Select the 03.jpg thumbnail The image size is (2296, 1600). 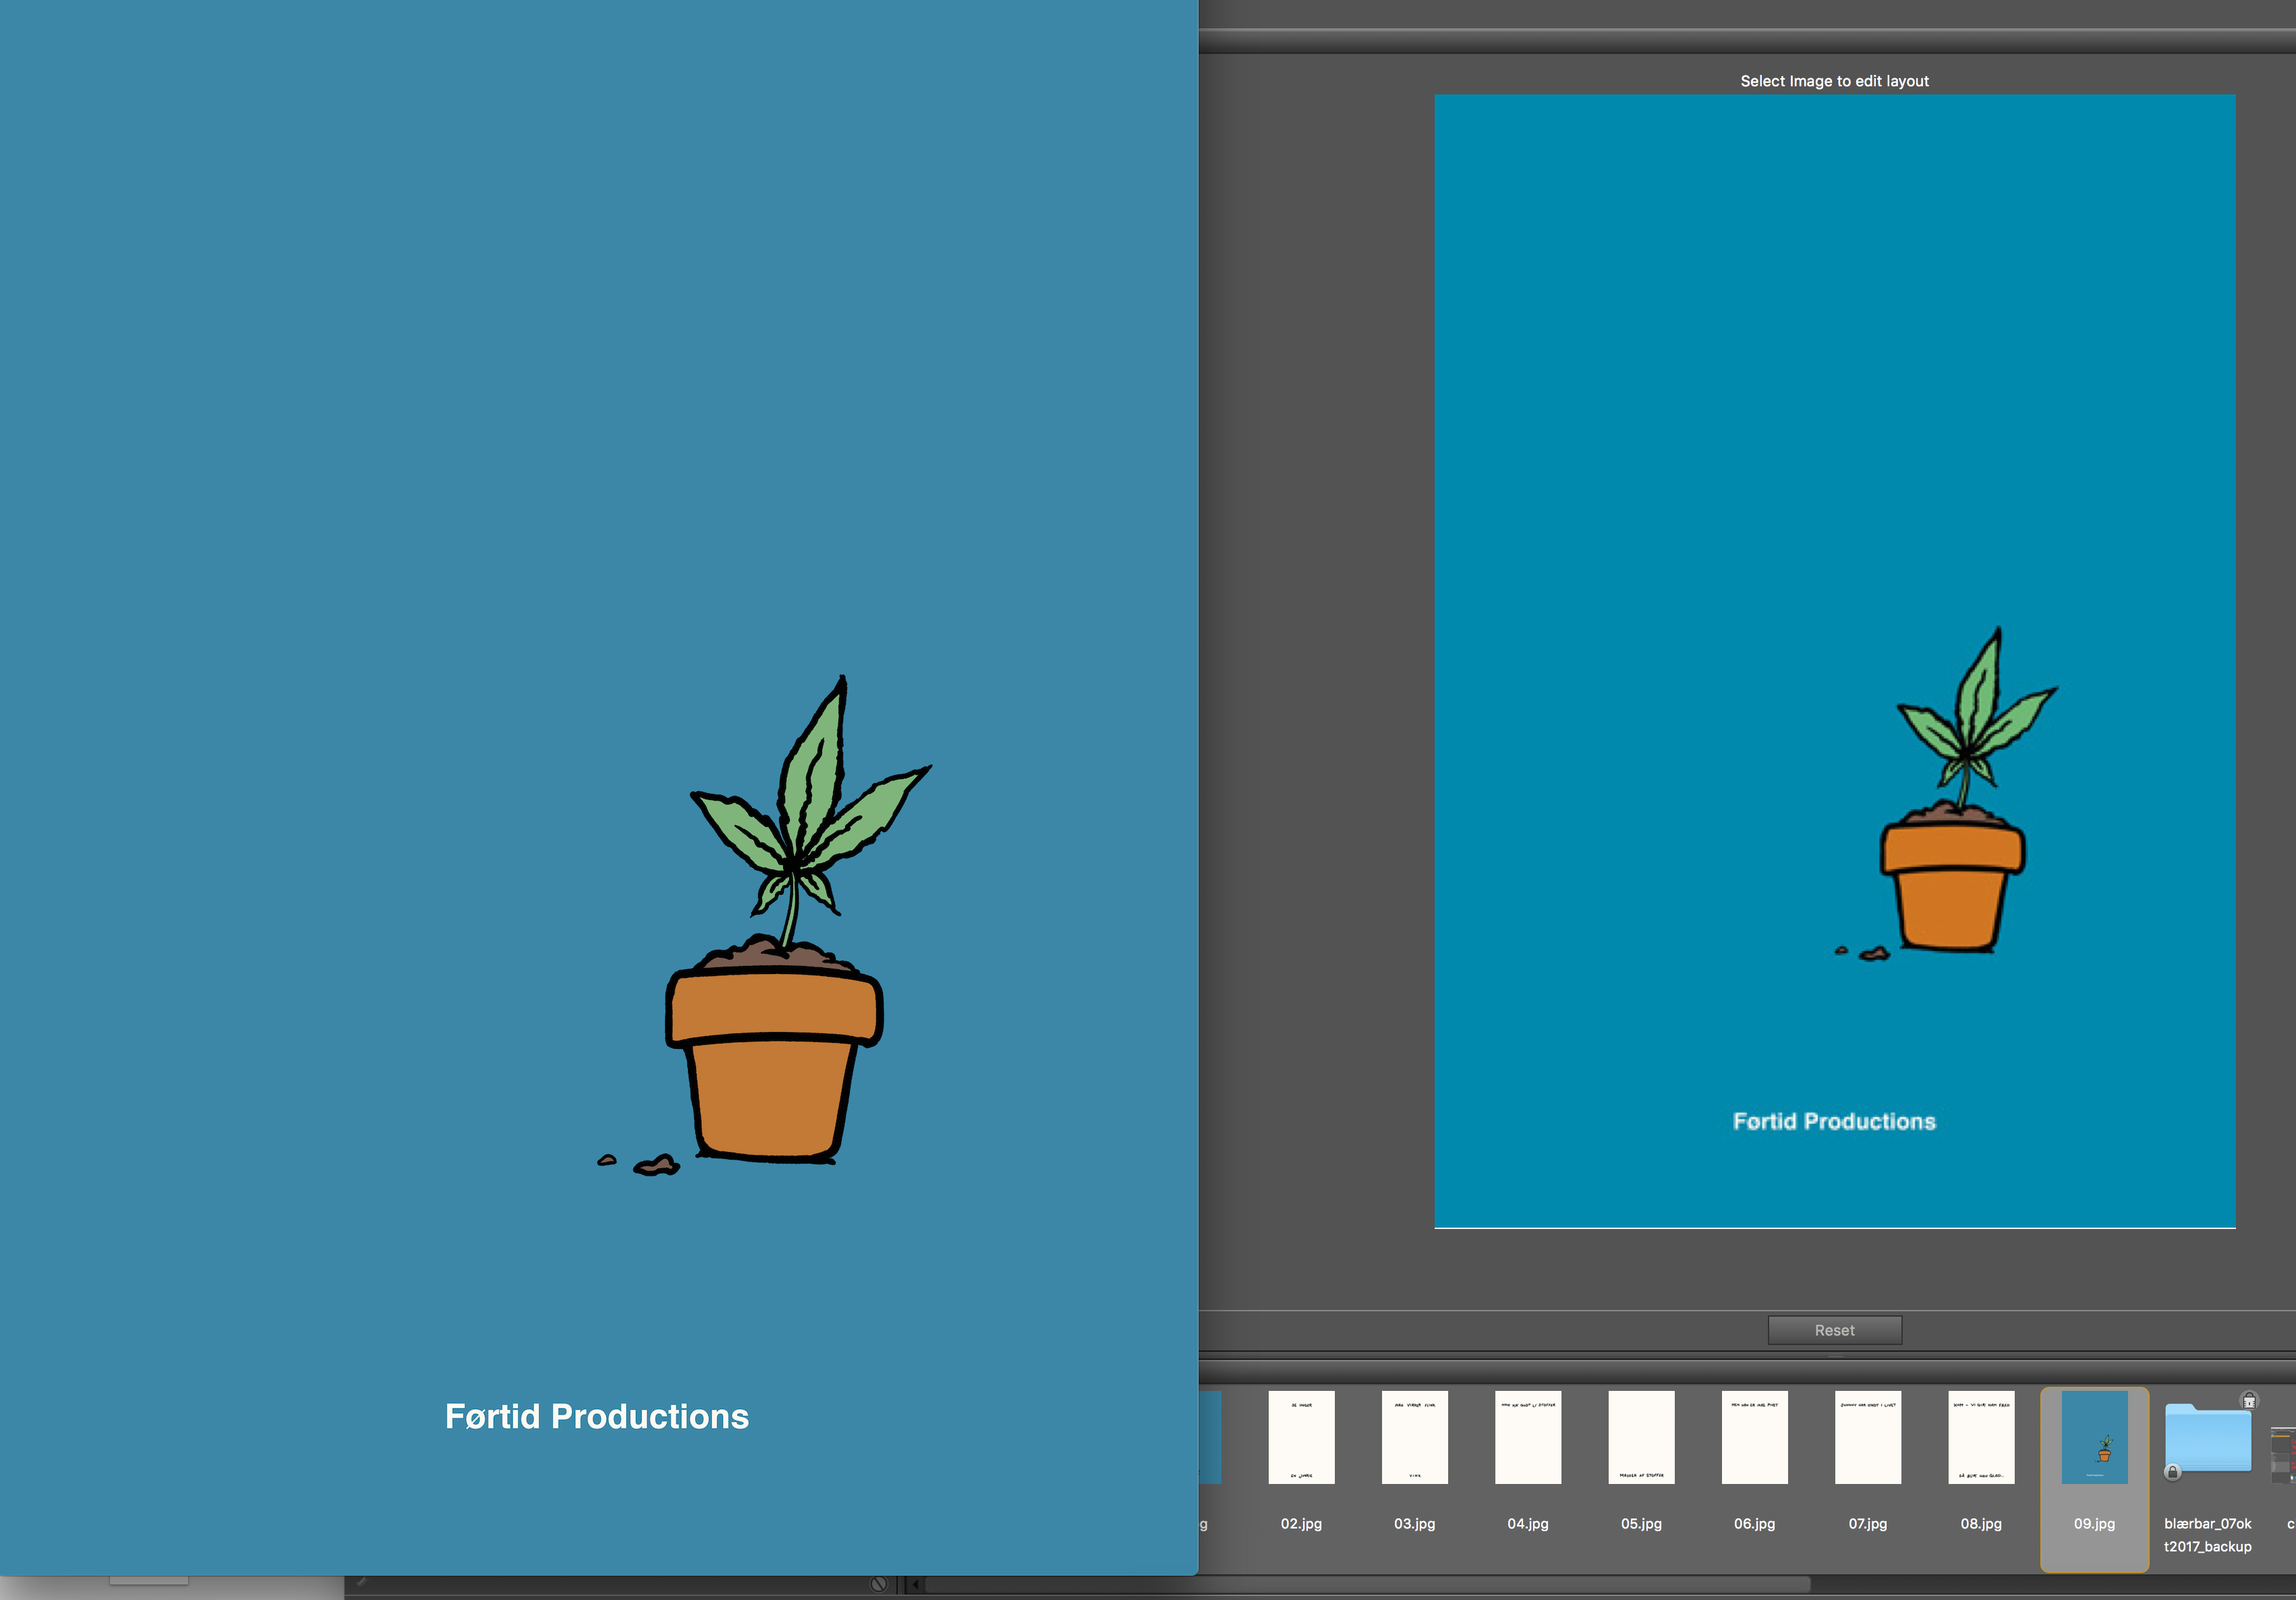click(x=1414, y=1437)
